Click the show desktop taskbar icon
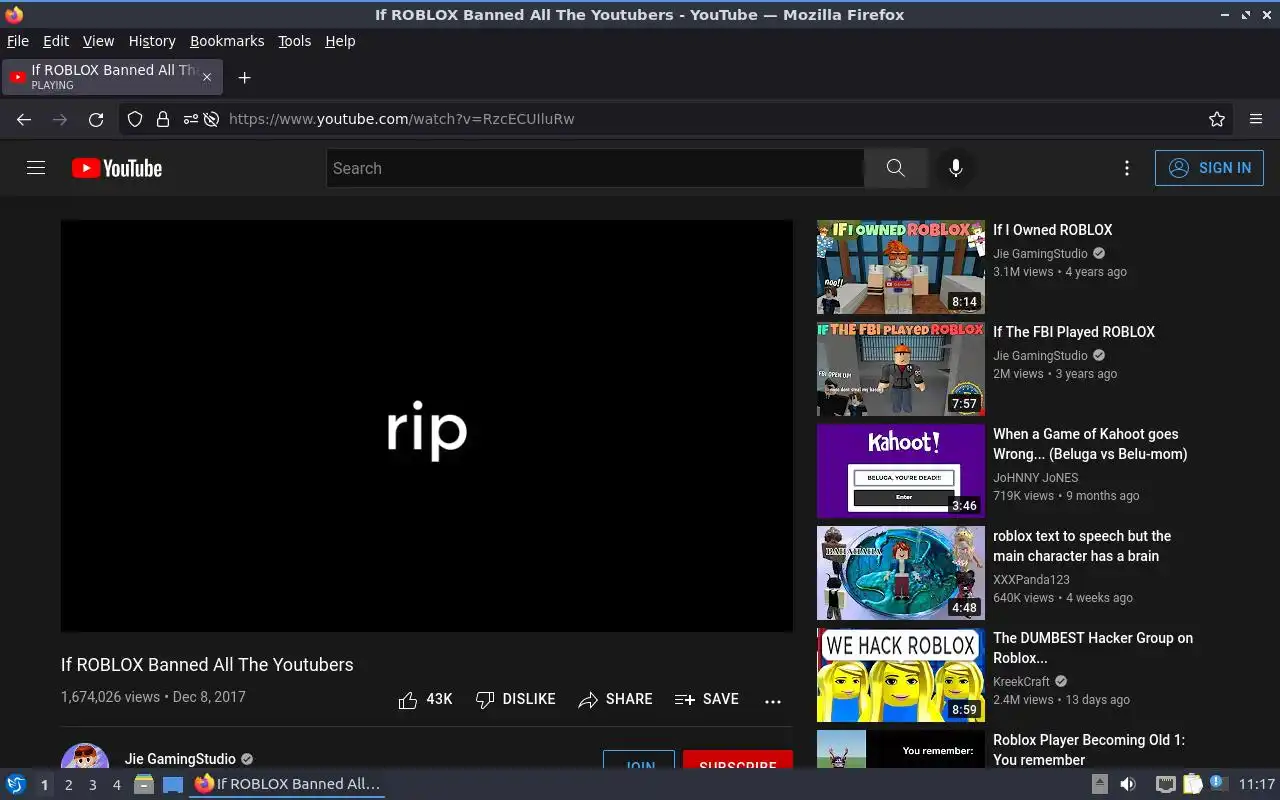Viewport: 1280px width, 800px height. pos(173,785)
